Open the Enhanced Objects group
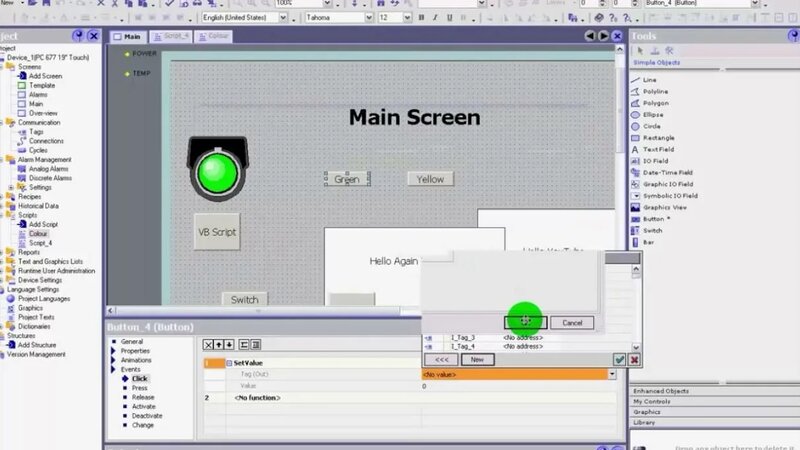This screenshot has height=450, width=800. 714,391
